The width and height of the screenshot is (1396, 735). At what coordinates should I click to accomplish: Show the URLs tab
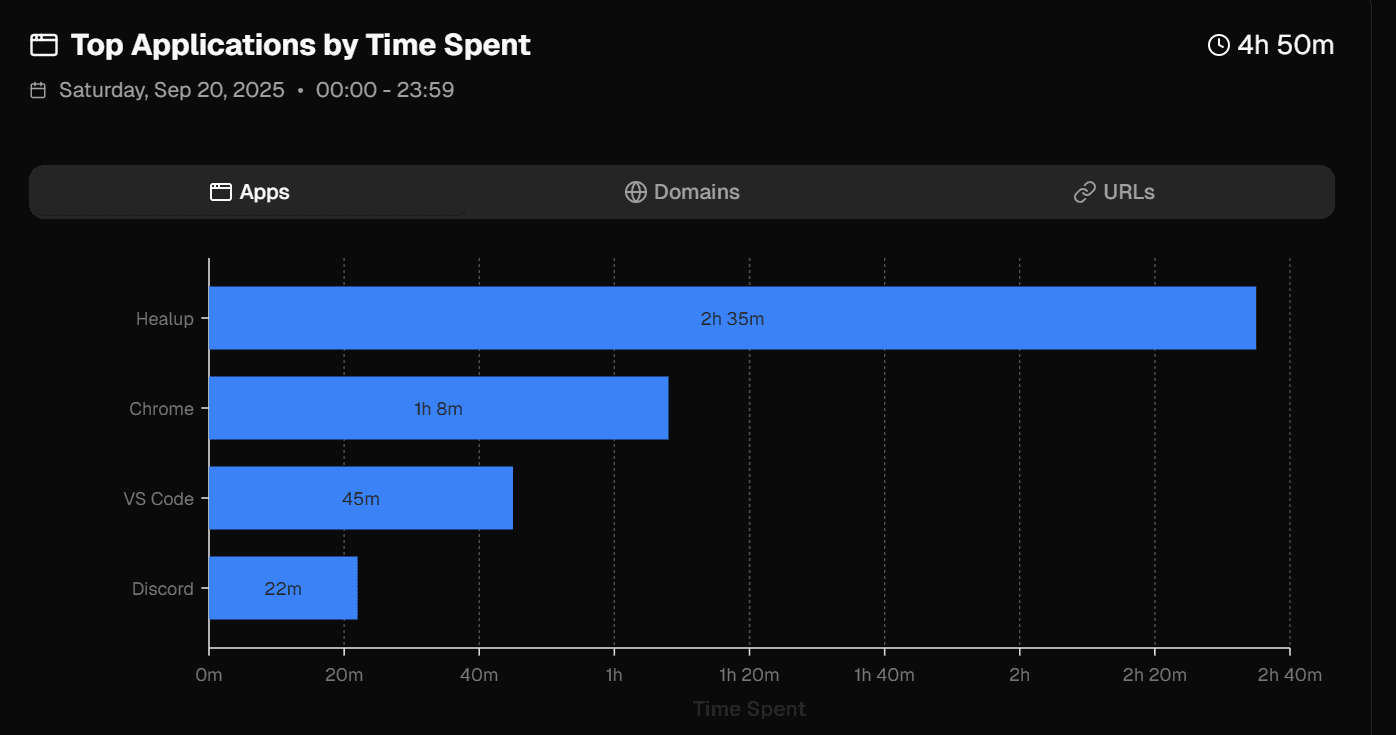[x=1114, y=192]
